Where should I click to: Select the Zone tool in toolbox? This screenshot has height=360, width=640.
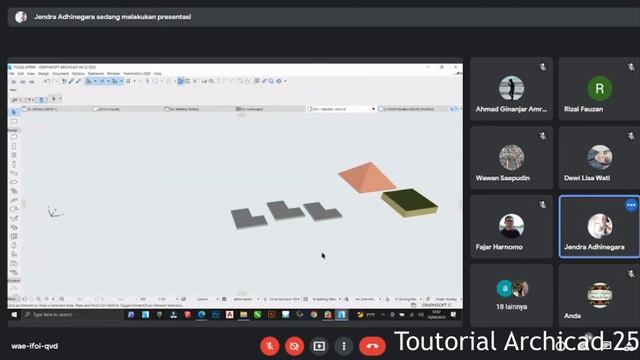(x=14, y=263)
